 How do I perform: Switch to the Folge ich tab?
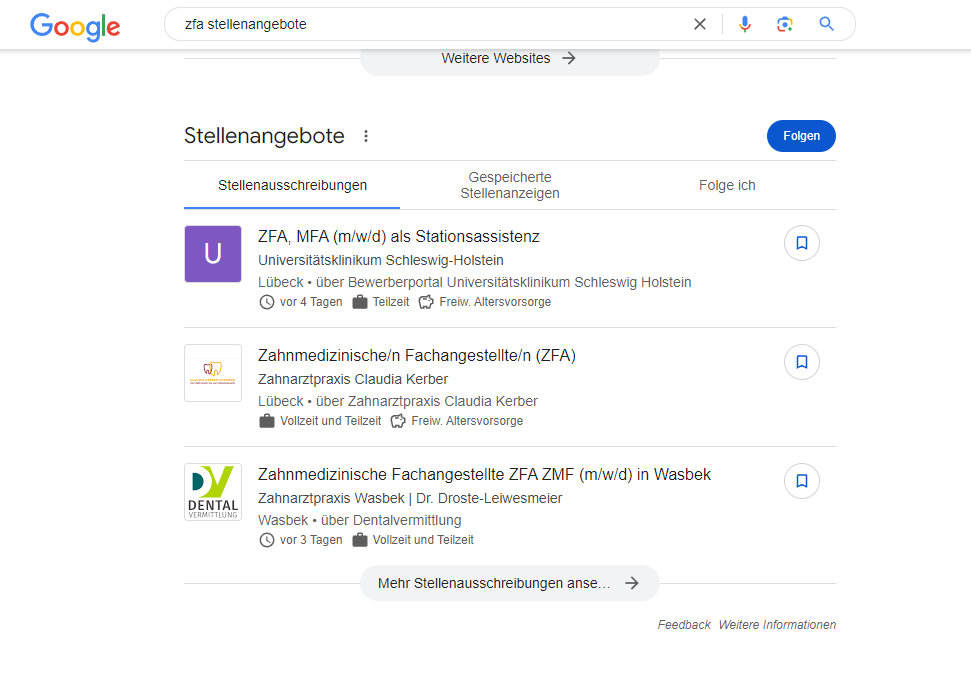pos(727,185)
